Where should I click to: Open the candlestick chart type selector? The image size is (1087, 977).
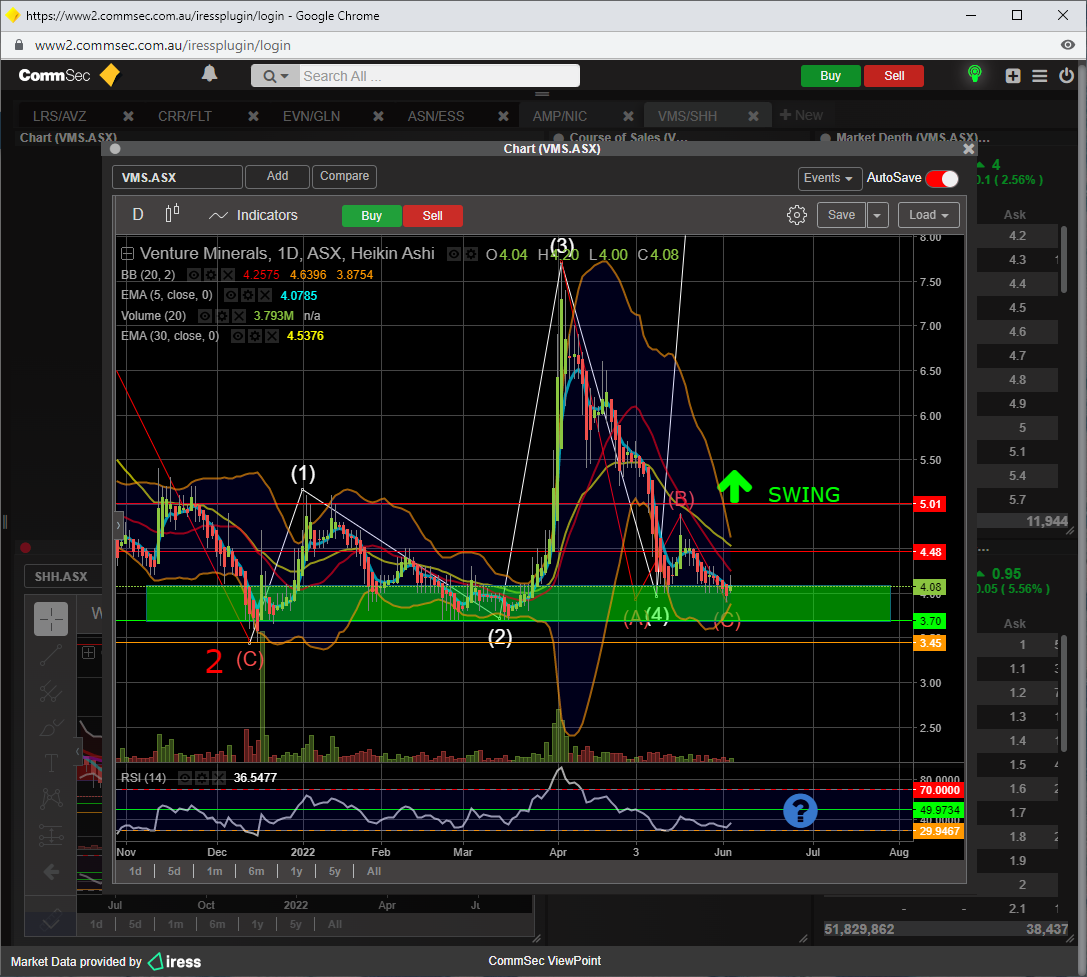click(x=173, y=214)
